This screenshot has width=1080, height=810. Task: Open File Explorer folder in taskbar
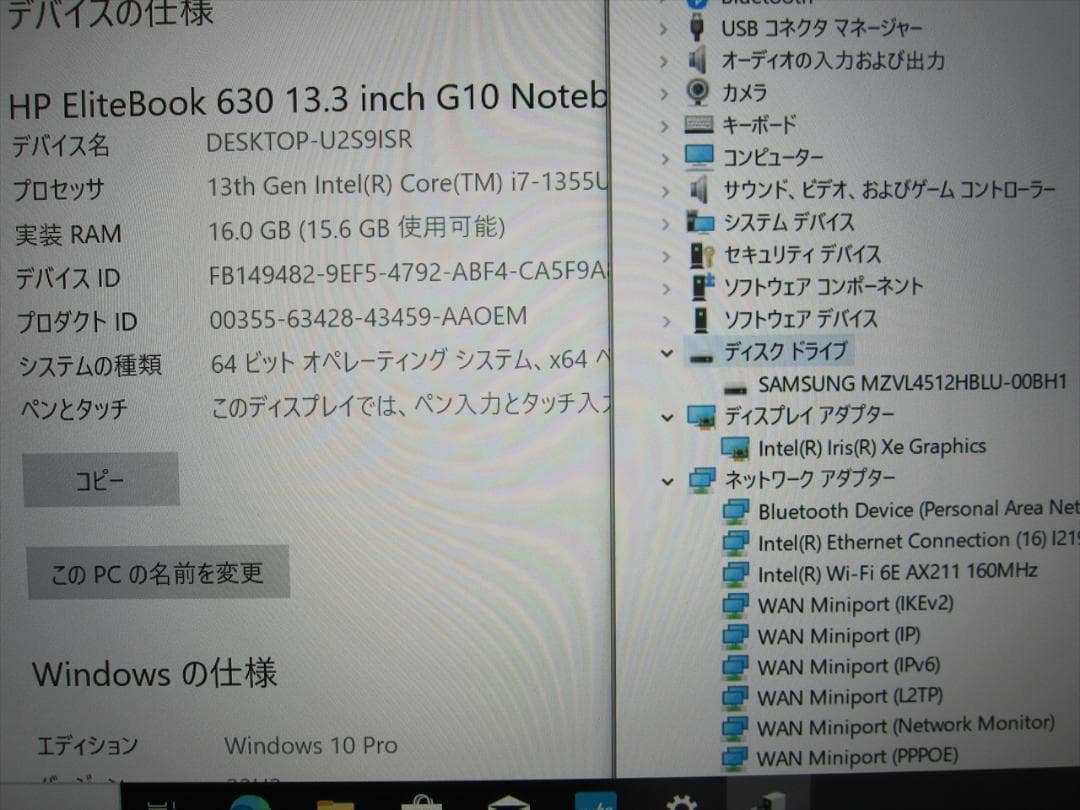[335, 803]
